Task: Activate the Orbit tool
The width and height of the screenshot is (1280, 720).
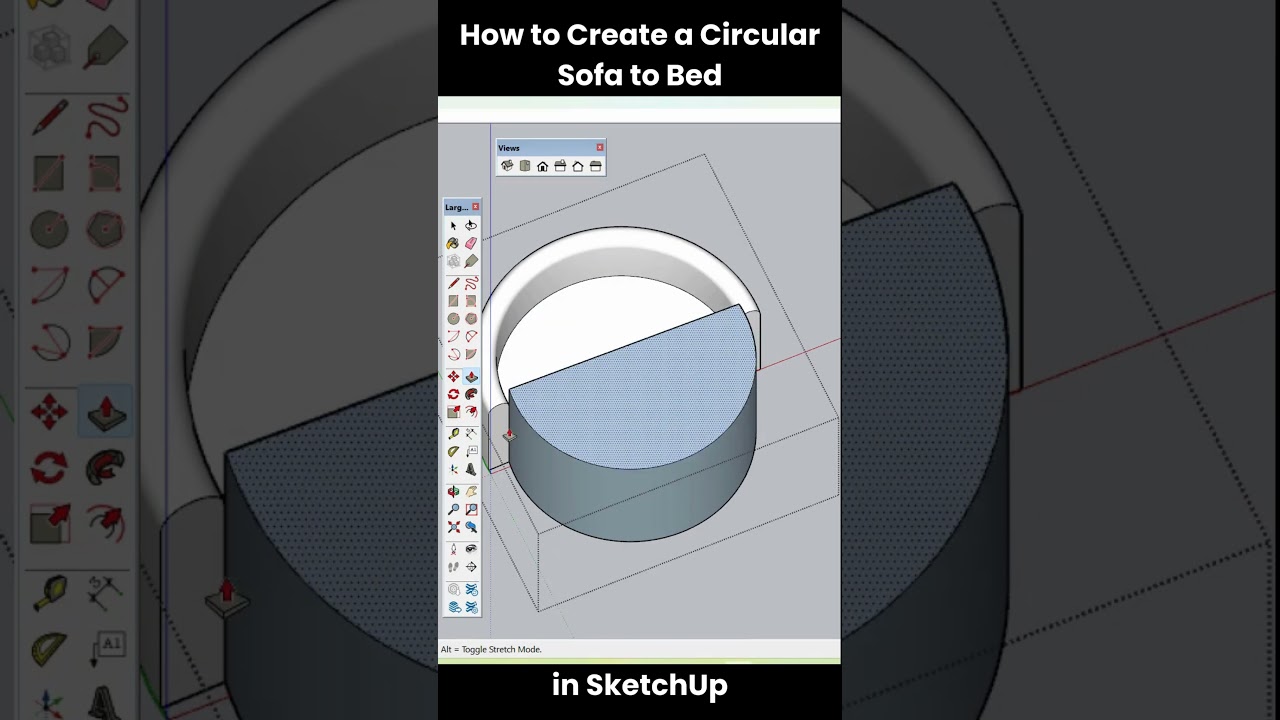Action: pos(453,492)
